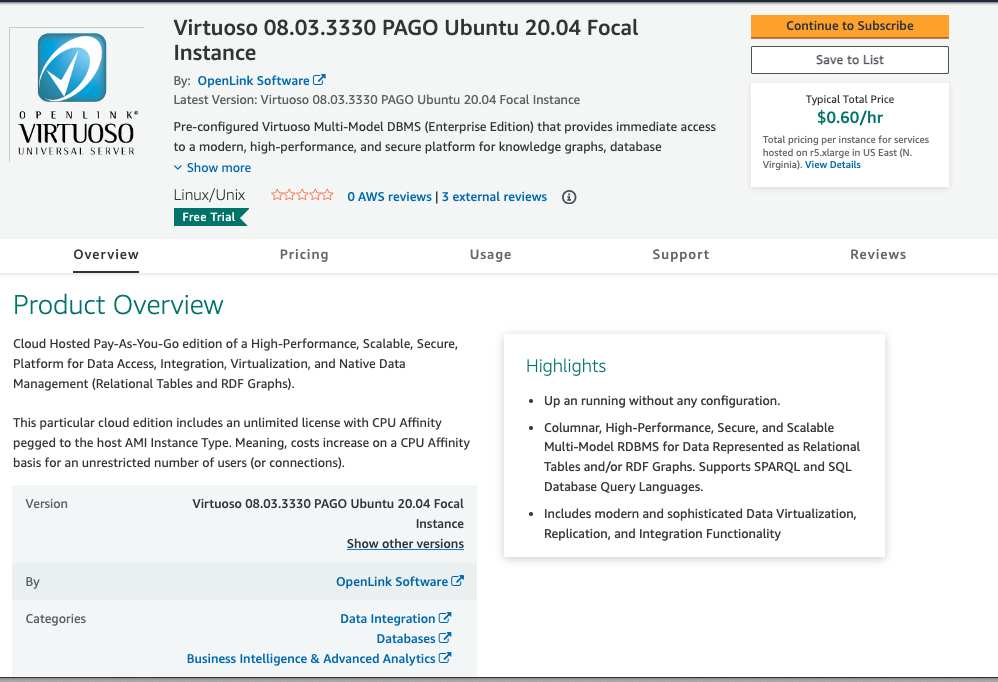Click the Product Overview heading
Screen dimensions: 998x682
[118, 305]
